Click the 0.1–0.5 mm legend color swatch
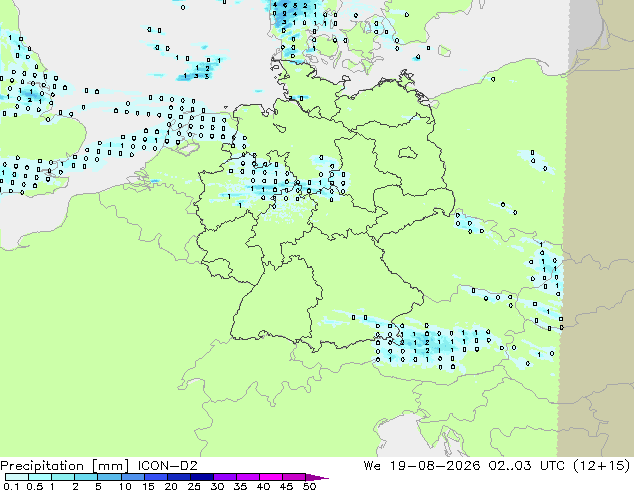The image size is (634, 490). tap(17, 477)
